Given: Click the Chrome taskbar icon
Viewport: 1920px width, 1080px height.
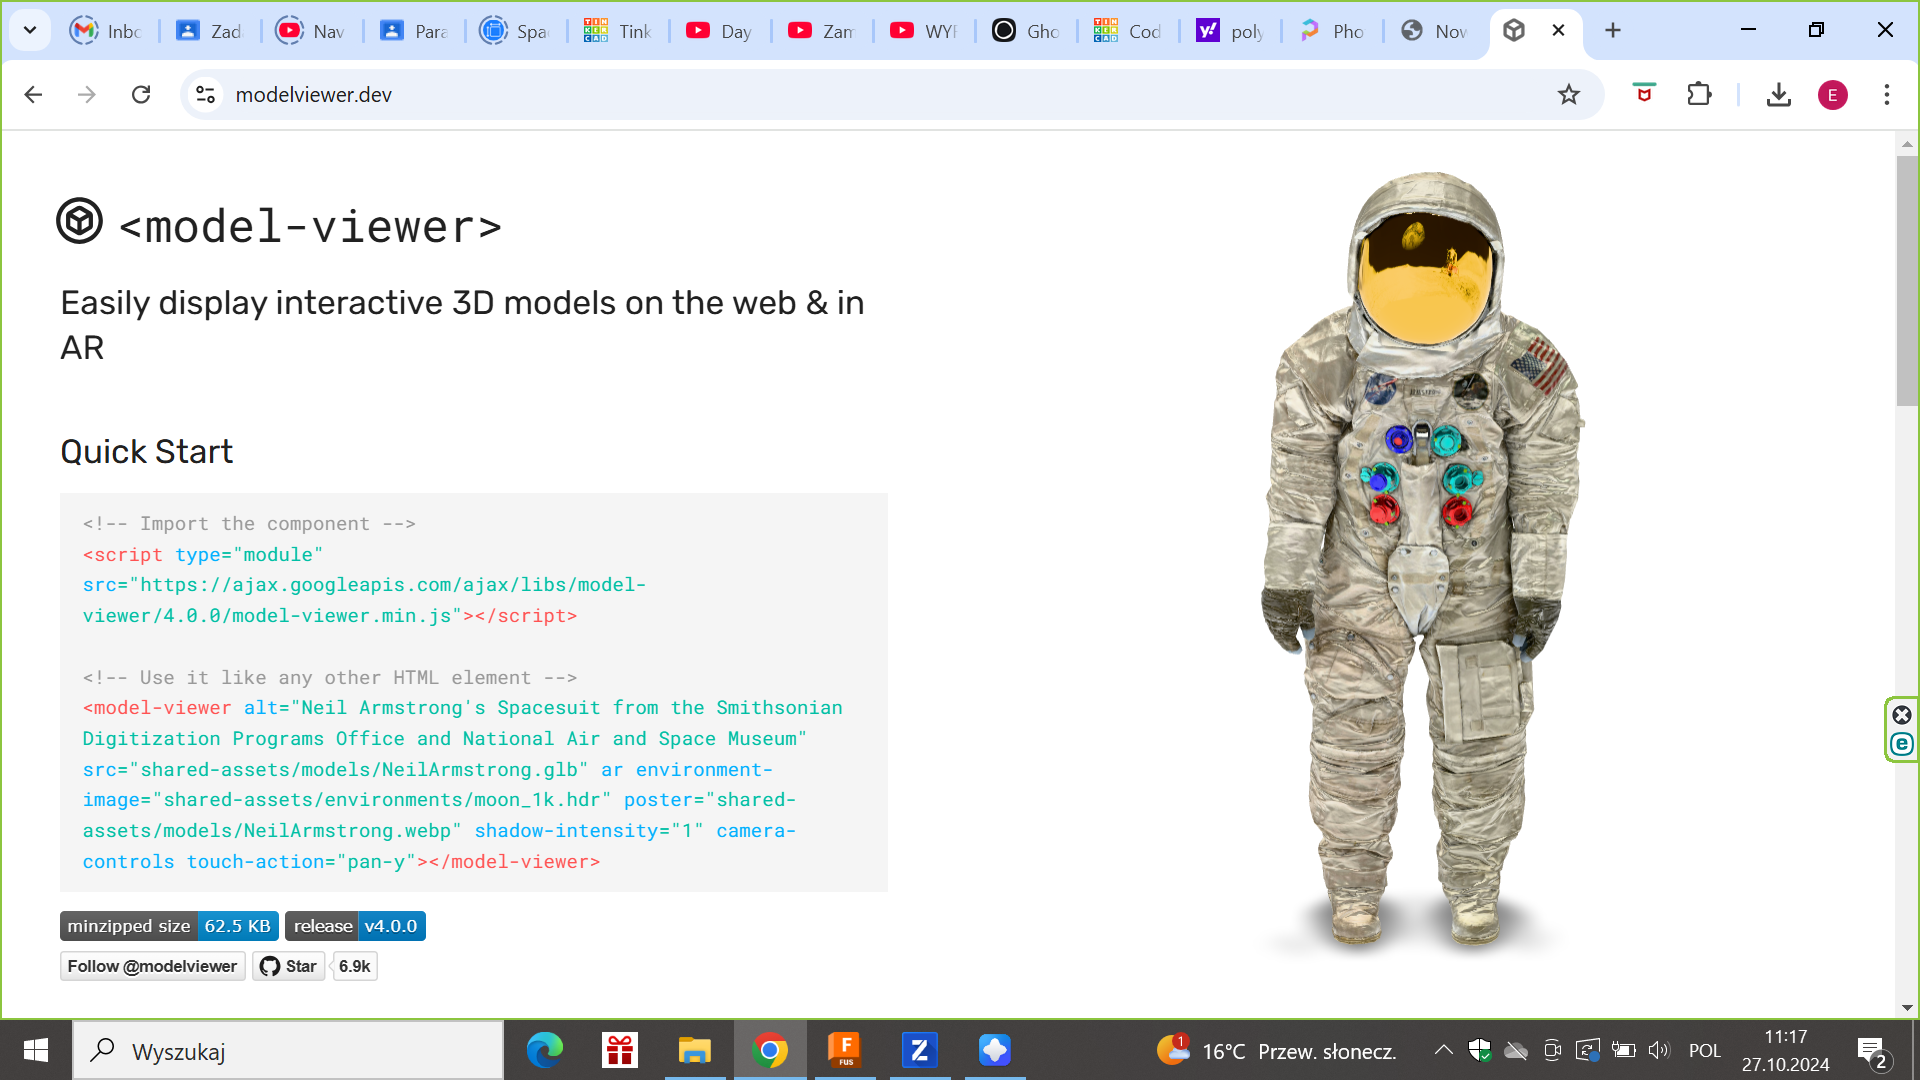Looking at the screenshot, I should coord(770,1050).
